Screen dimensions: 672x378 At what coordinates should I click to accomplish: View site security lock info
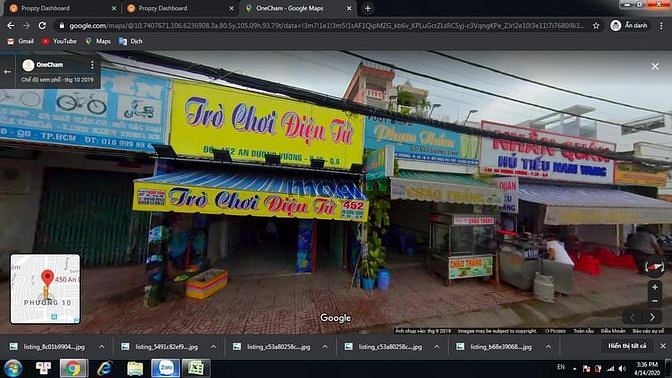click(x=62, y=26)
